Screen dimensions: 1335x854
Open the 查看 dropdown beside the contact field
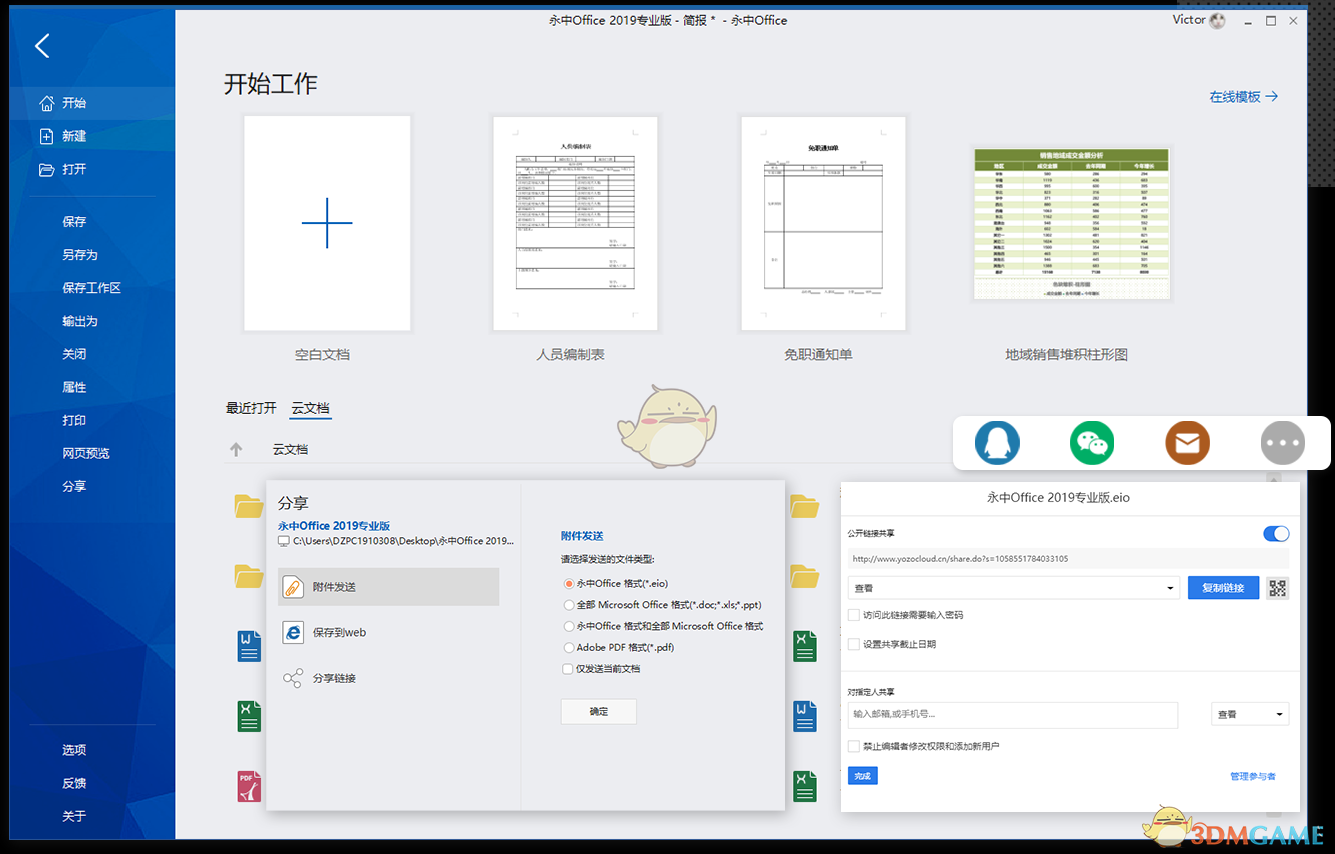tap(1249, 715)
